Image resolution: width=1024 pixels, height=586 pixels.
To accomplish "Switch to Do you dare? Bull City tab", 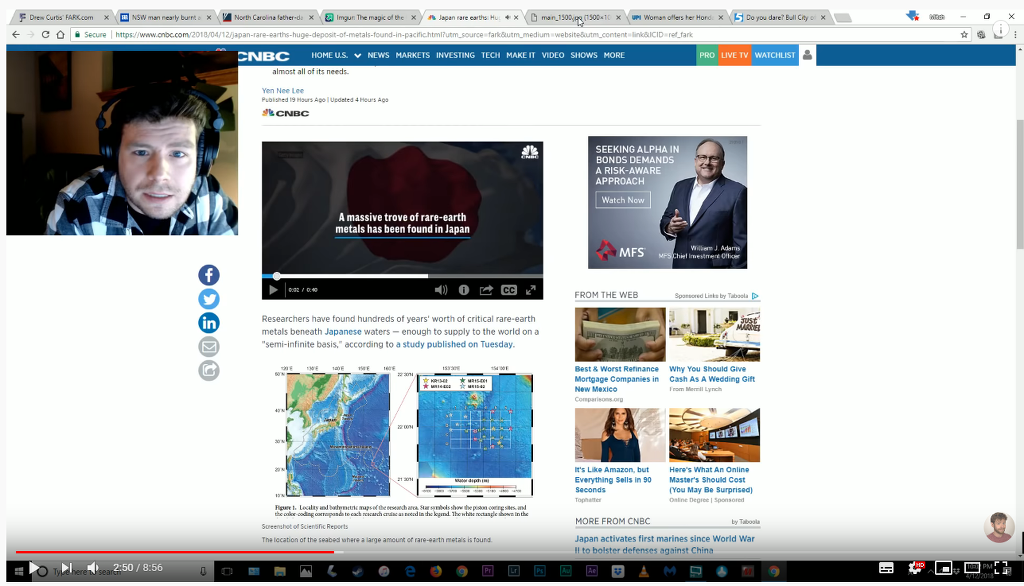I will (x=779, y=18).
